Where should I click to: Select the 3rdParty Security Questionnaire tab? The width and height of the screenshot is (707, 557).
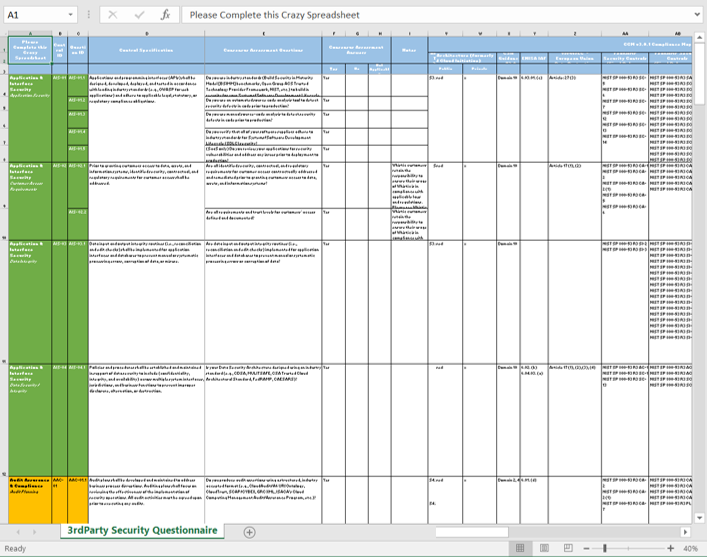click(142, 530)
